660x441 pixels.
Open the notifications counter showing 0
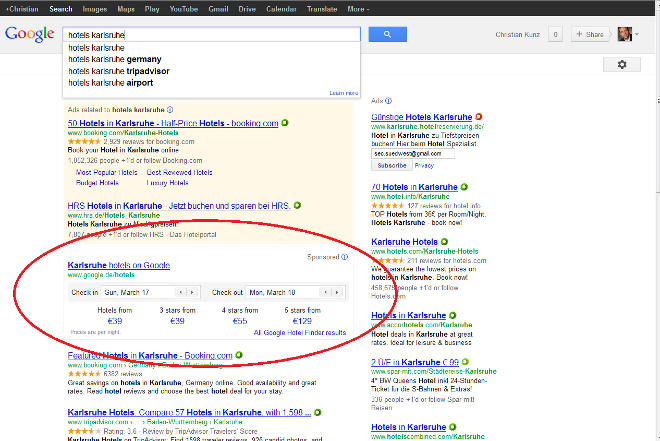click(x=555, y=35)
